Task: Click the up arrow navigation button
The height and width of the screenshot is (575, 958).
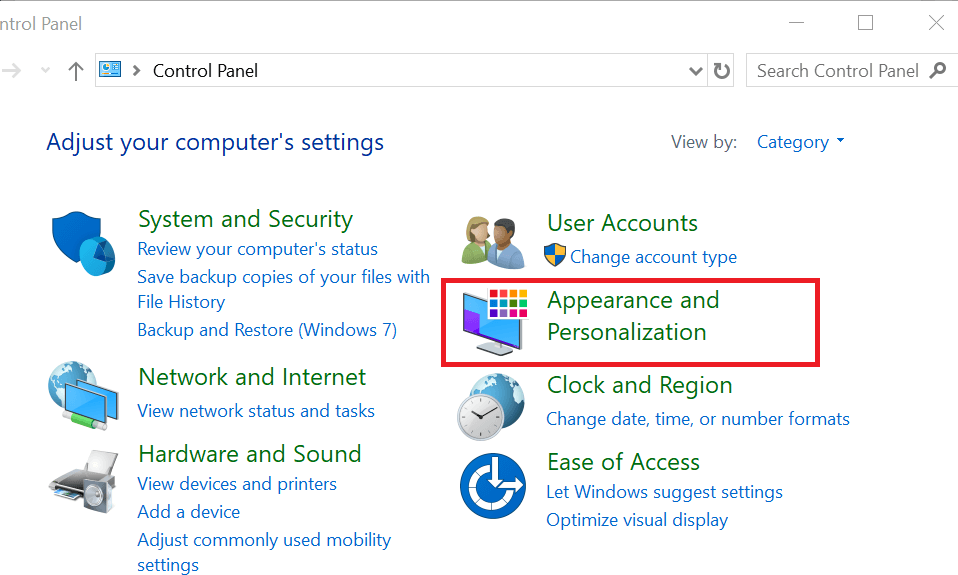Action: [76, 71]
